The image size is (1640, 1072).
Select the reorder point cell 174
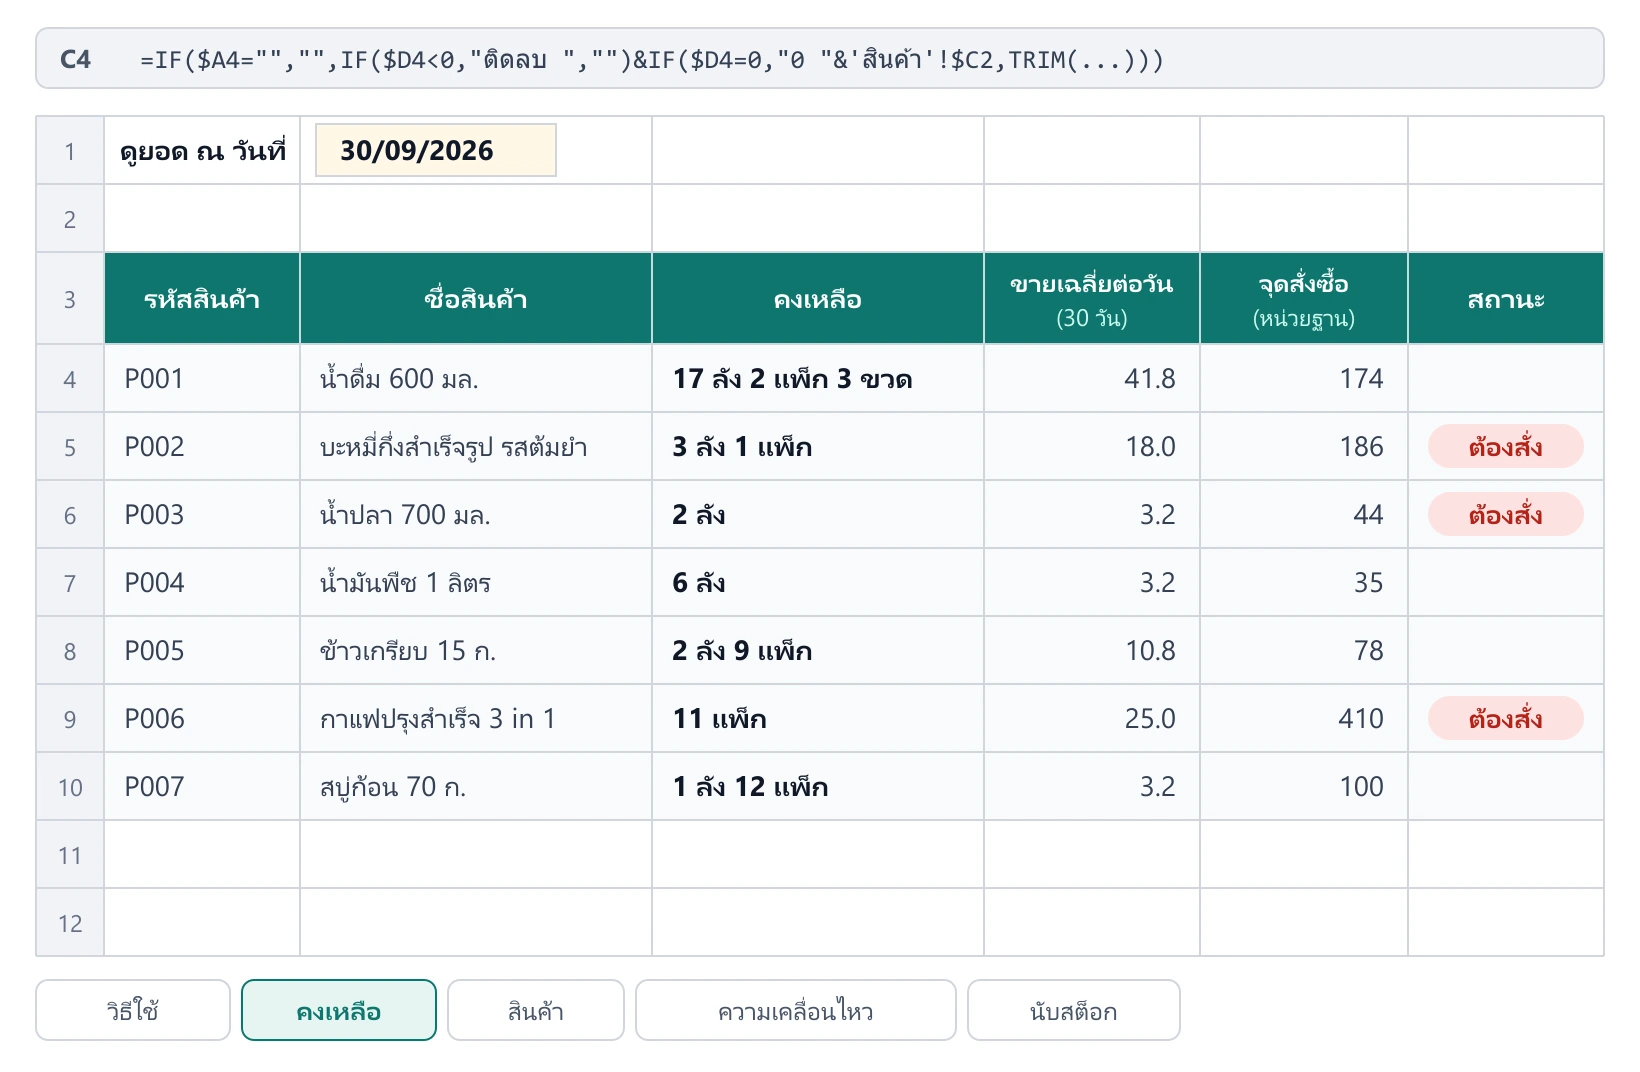click(x=1304, y=379)
